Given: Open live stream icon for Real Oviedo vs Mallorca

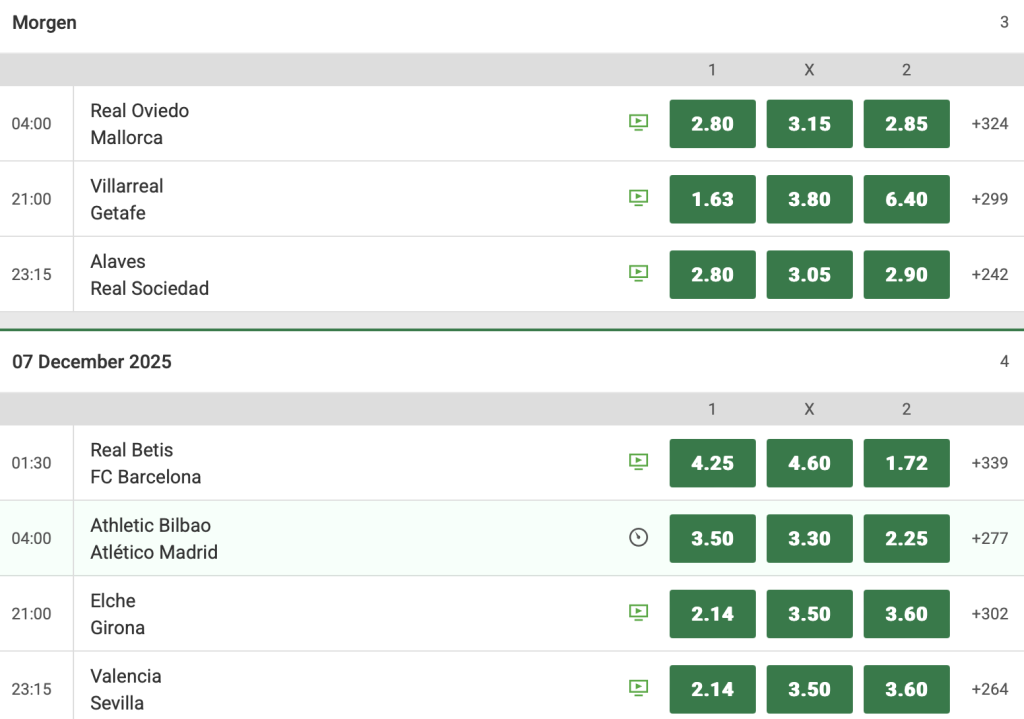Looking at the screenshot, I should point(638,123).
